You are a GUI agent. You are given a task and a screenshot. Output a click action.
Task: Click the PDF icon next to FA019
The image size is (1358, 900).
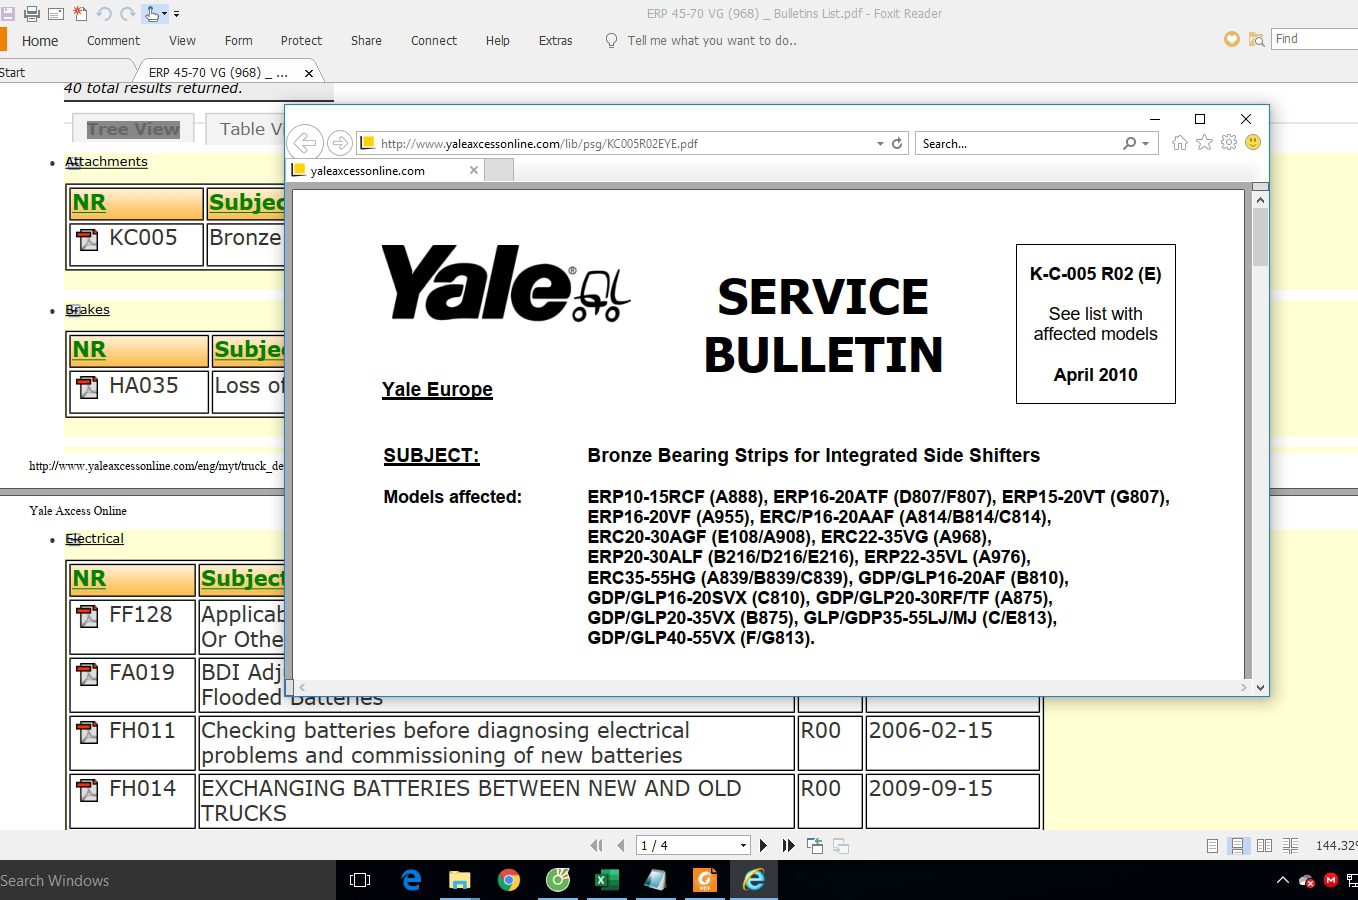[x=88, y=674]
